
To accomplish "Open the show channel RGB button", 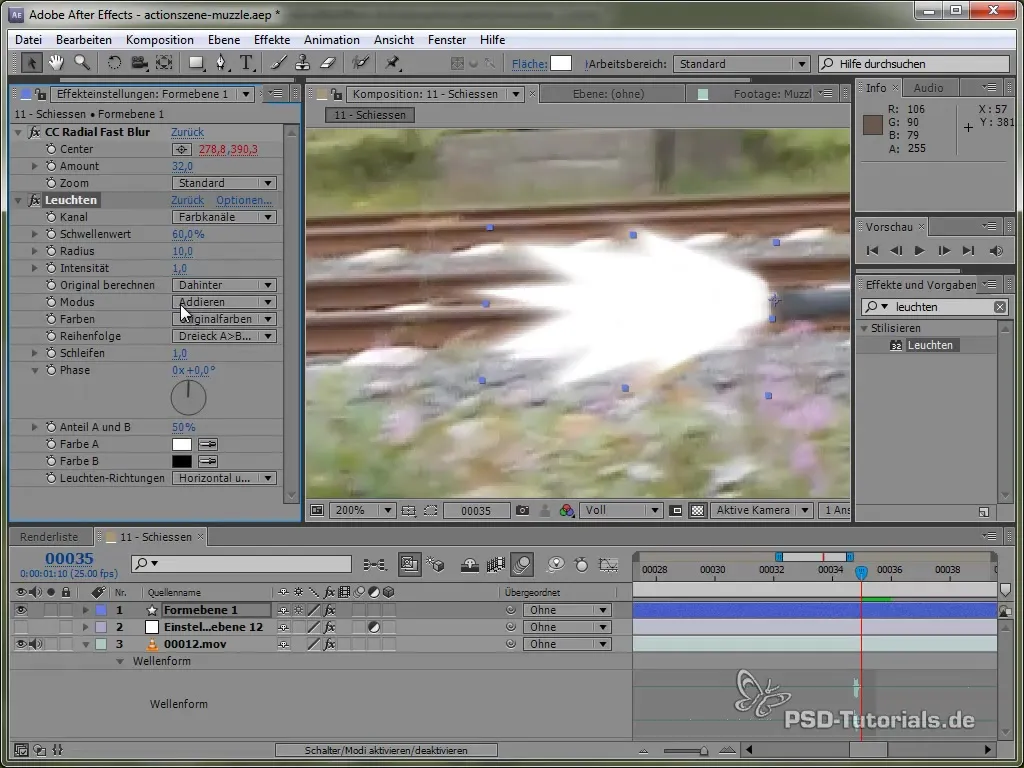I will pos(566,511).
